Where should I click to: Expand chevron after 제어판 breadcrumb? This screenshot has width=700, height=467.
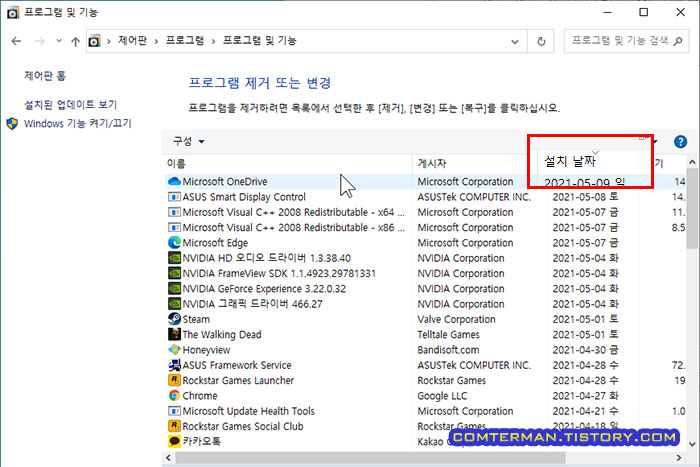pyautogui.click(x=156, y=42)
